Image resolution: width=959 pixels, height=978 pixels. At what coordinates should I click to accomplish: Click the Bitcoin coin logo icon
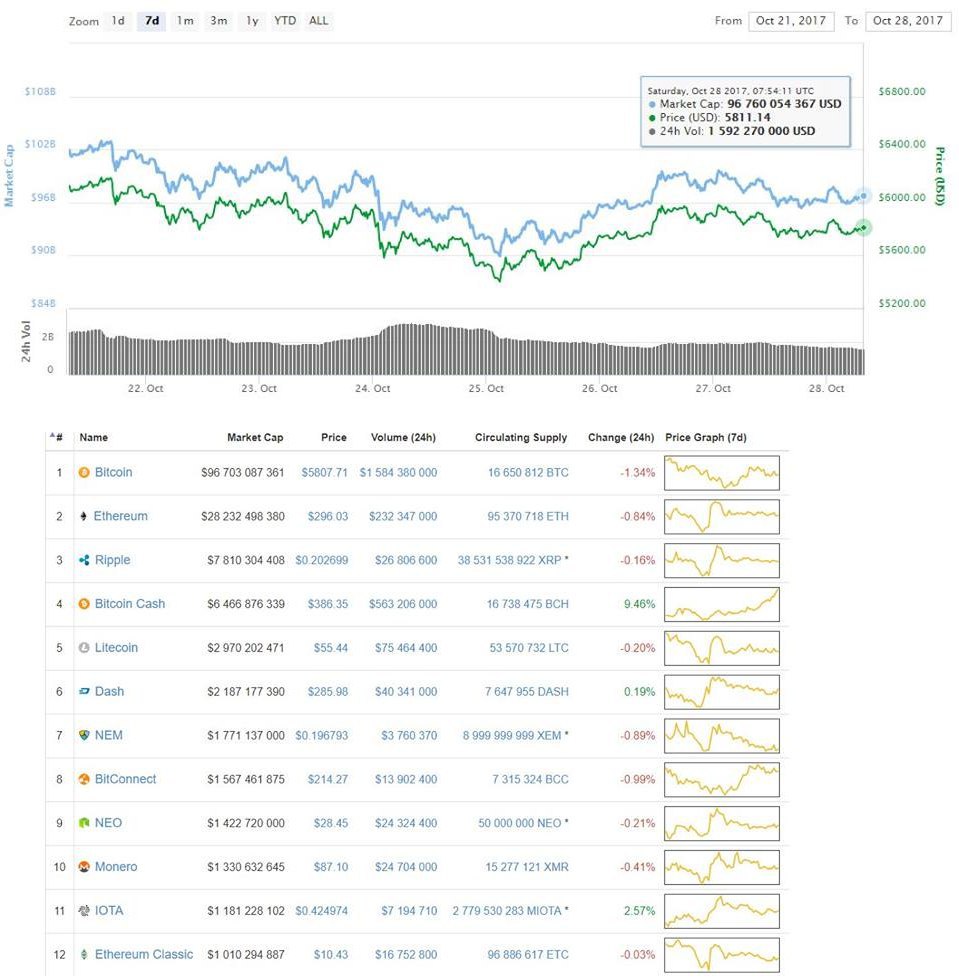[84, 473]
